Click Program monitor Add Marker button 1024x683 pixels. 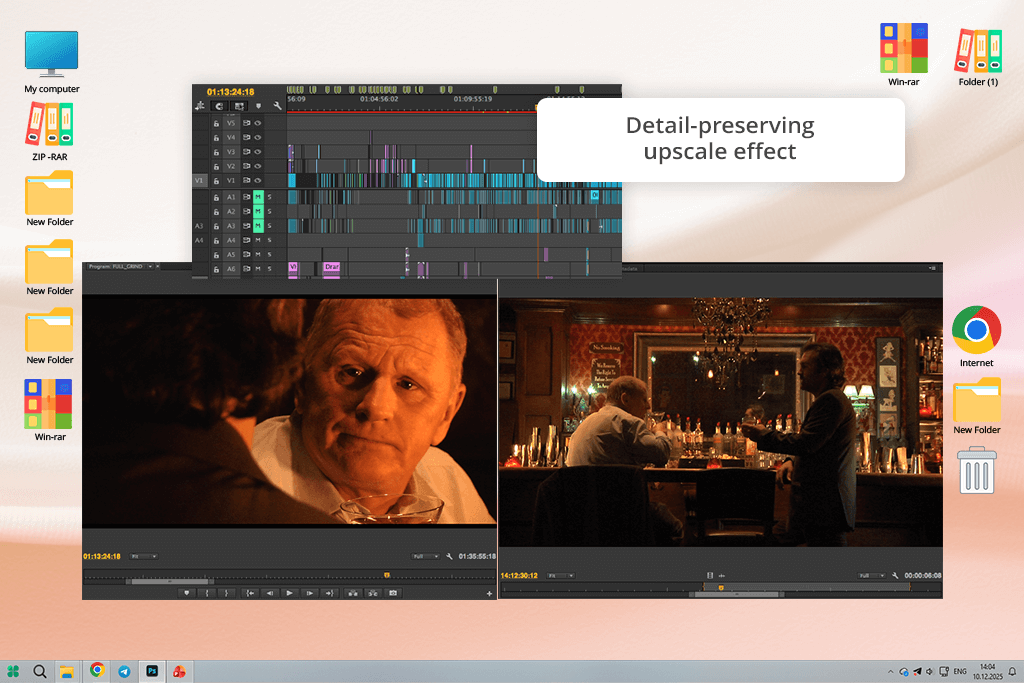[187, 593]
